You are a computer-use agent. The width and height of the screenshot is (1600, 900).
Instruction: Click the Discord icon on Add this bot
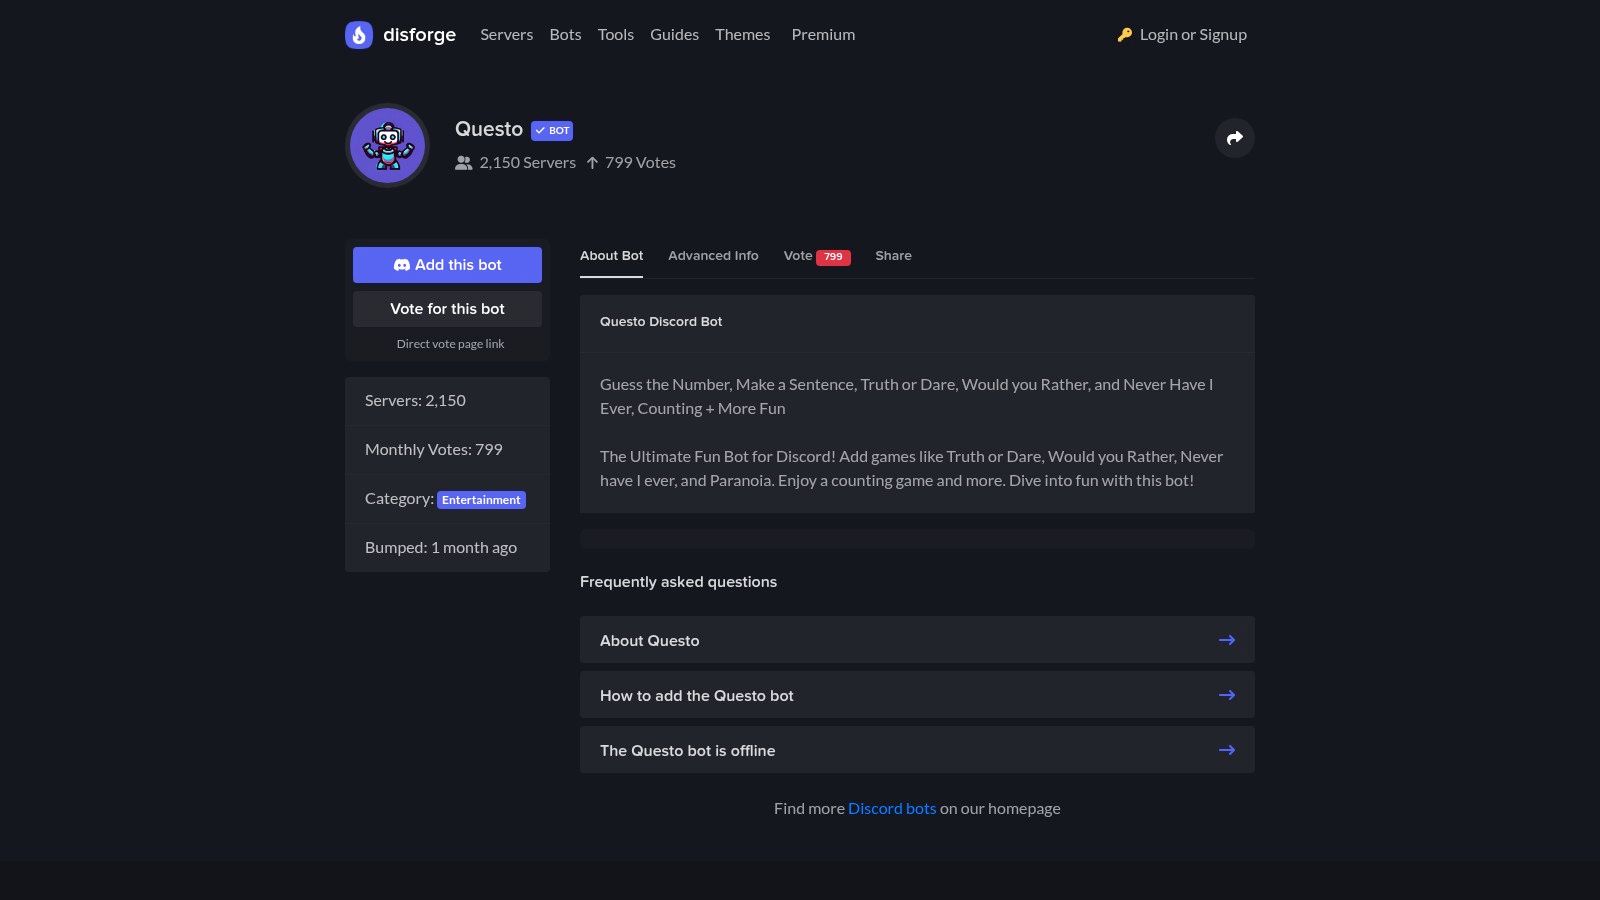tap(403, 265)
